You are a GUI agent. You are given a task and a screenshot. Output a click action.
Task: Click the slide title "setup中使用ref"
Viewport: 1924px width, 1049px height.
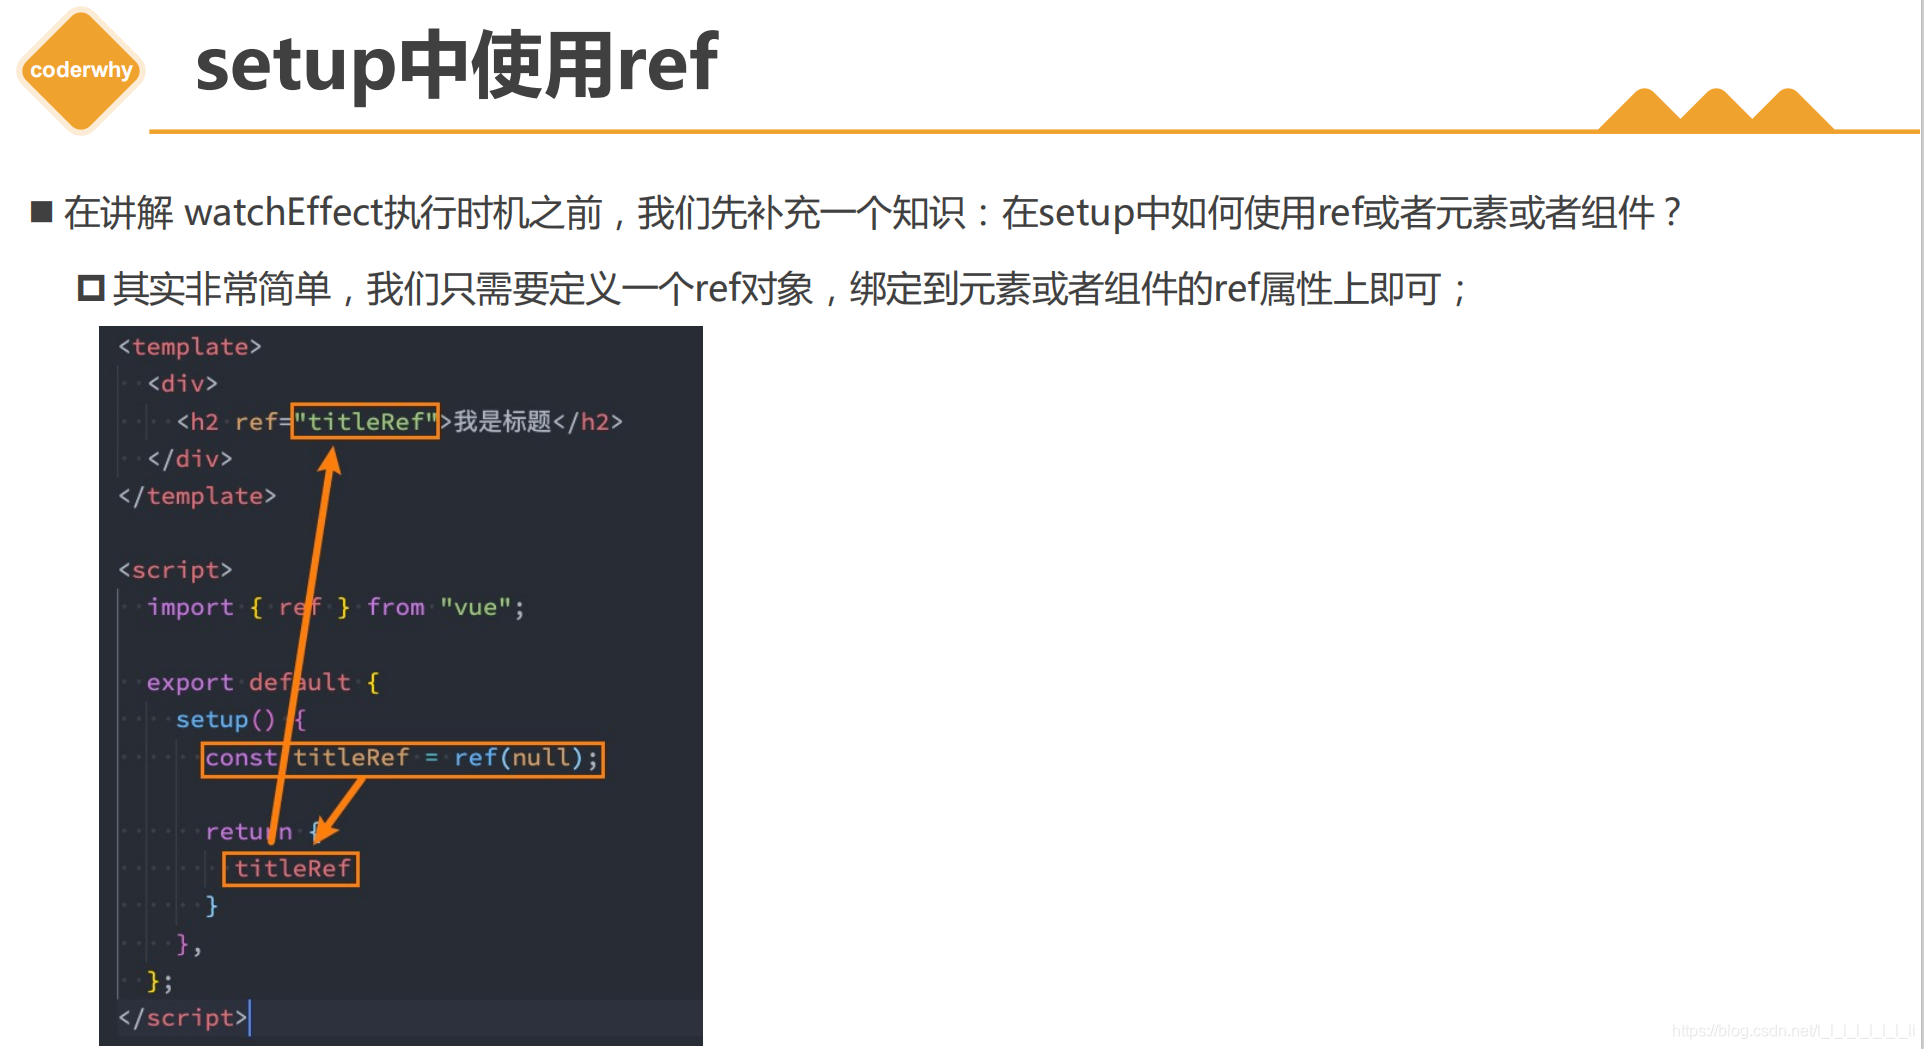pyautogui.click(x=456, y=64)
